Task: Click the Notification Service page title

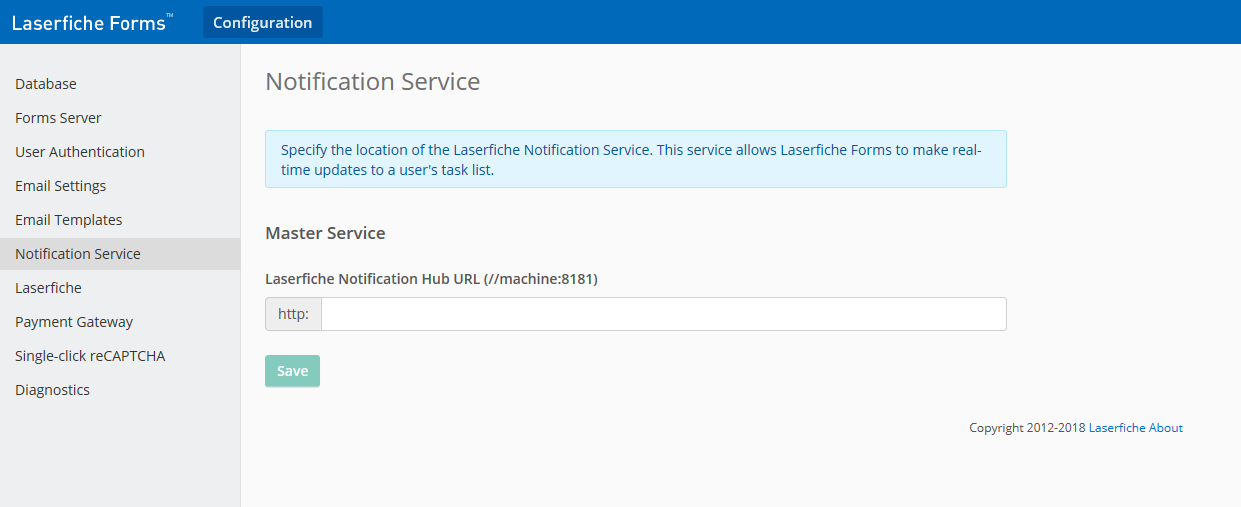Action: 373,82
